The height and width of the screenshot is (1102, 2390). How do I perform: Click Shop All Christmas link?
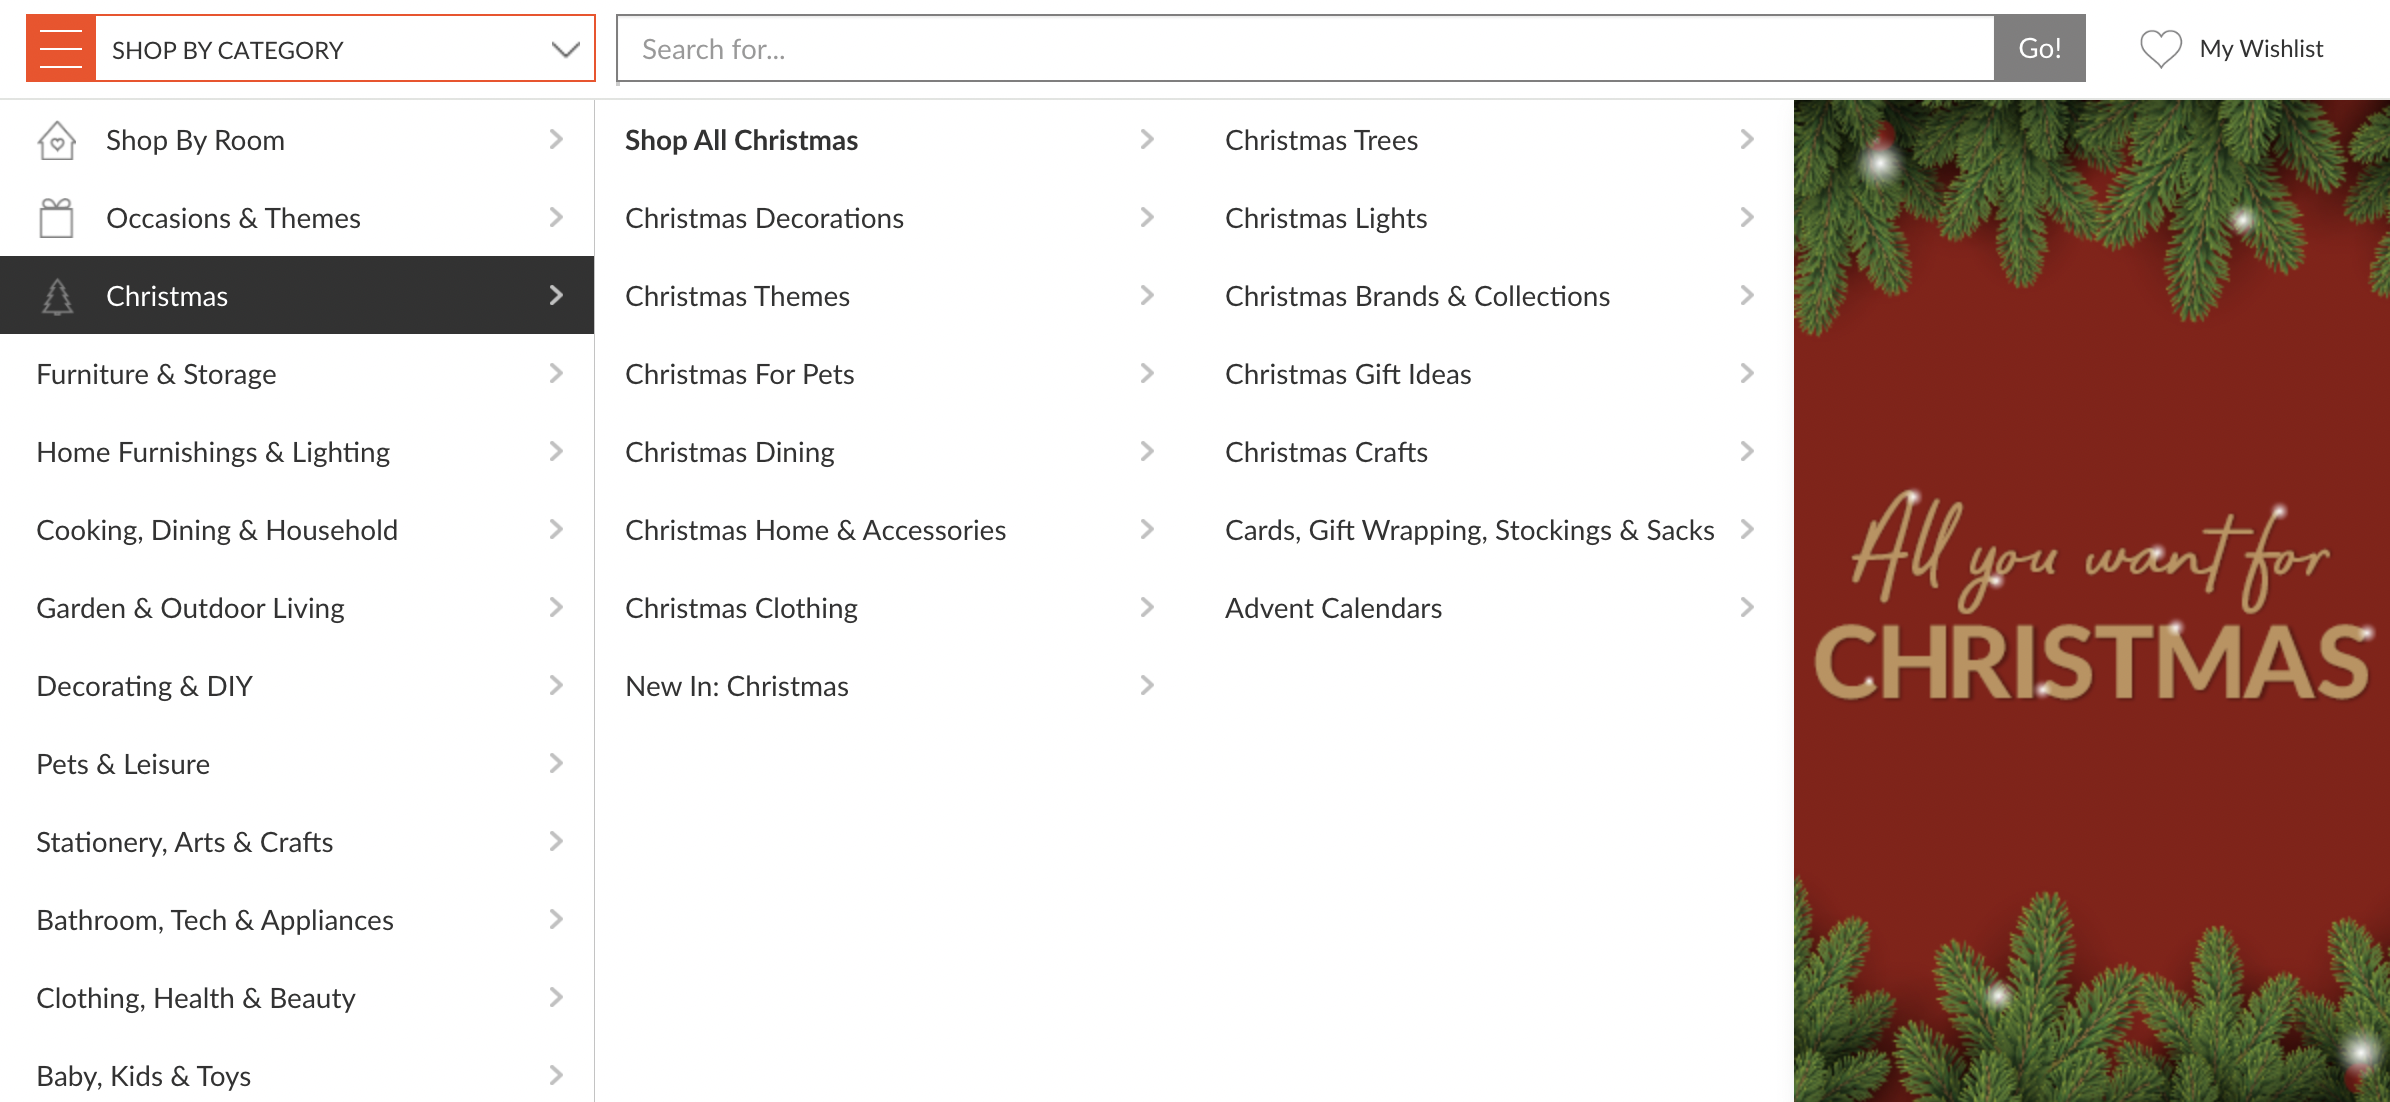coord(741,140)
